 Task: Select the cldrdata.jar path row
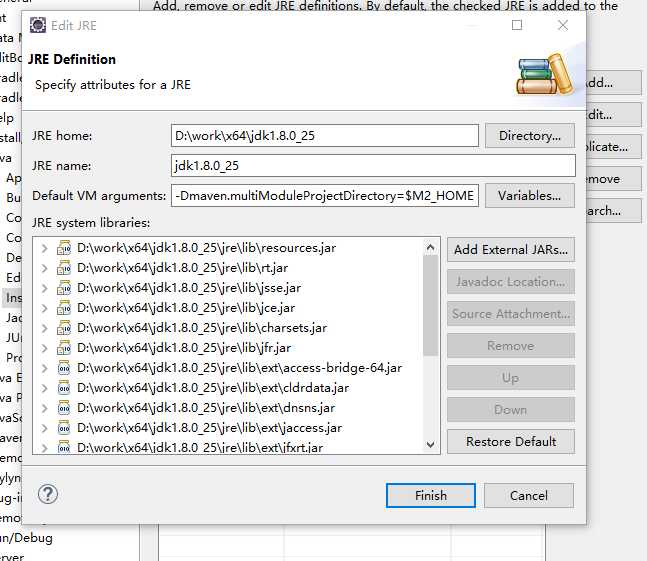213,388
